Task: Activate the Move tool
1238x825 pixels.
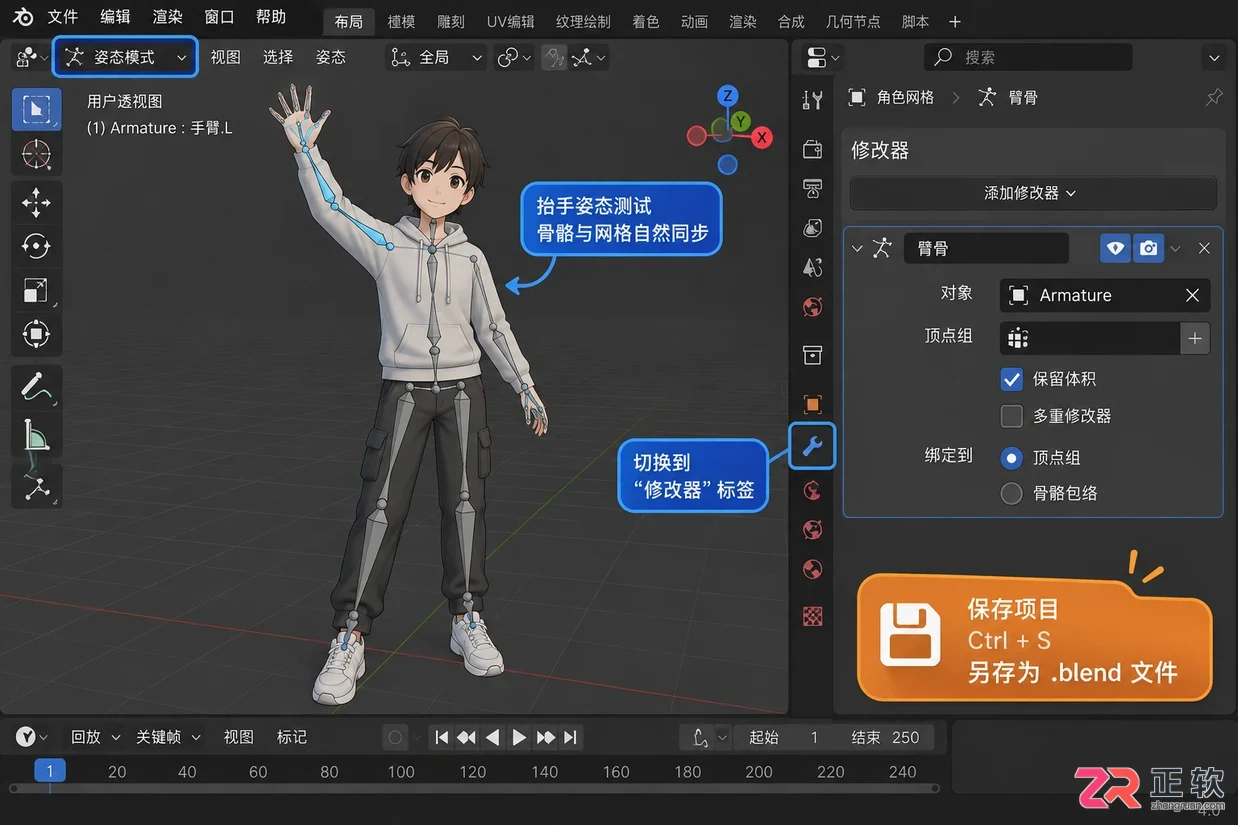Action: 36,202
